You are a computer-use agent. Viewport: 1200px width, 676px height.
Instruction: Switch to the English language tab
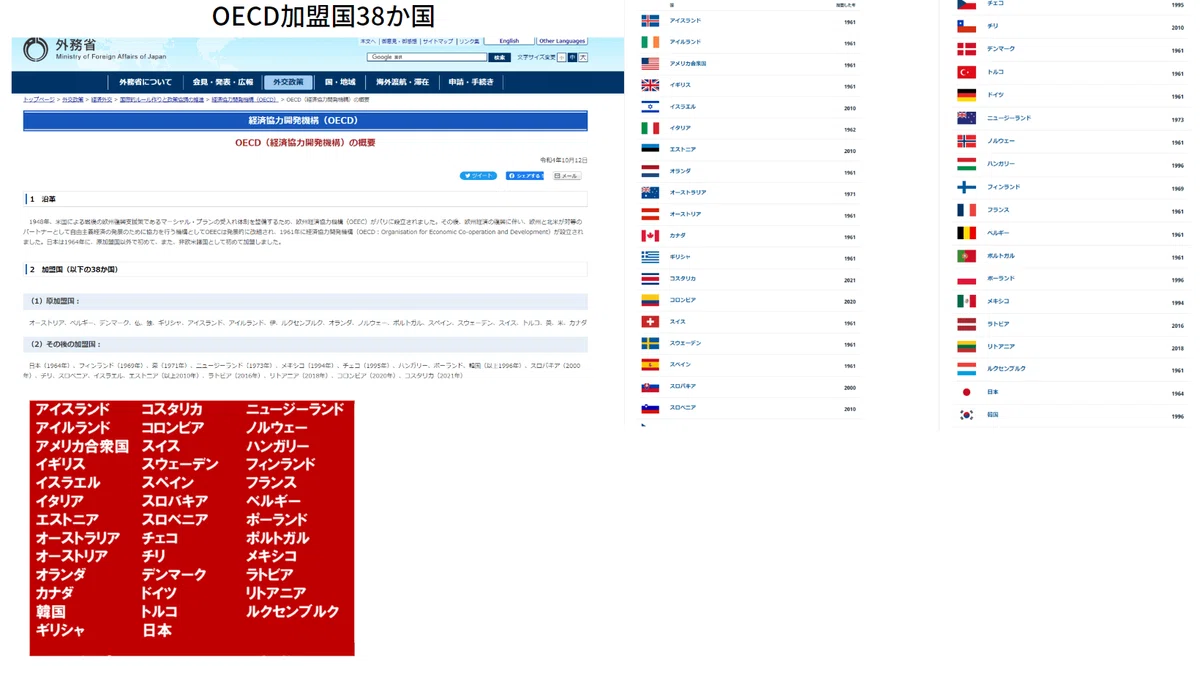click(509, 41)
